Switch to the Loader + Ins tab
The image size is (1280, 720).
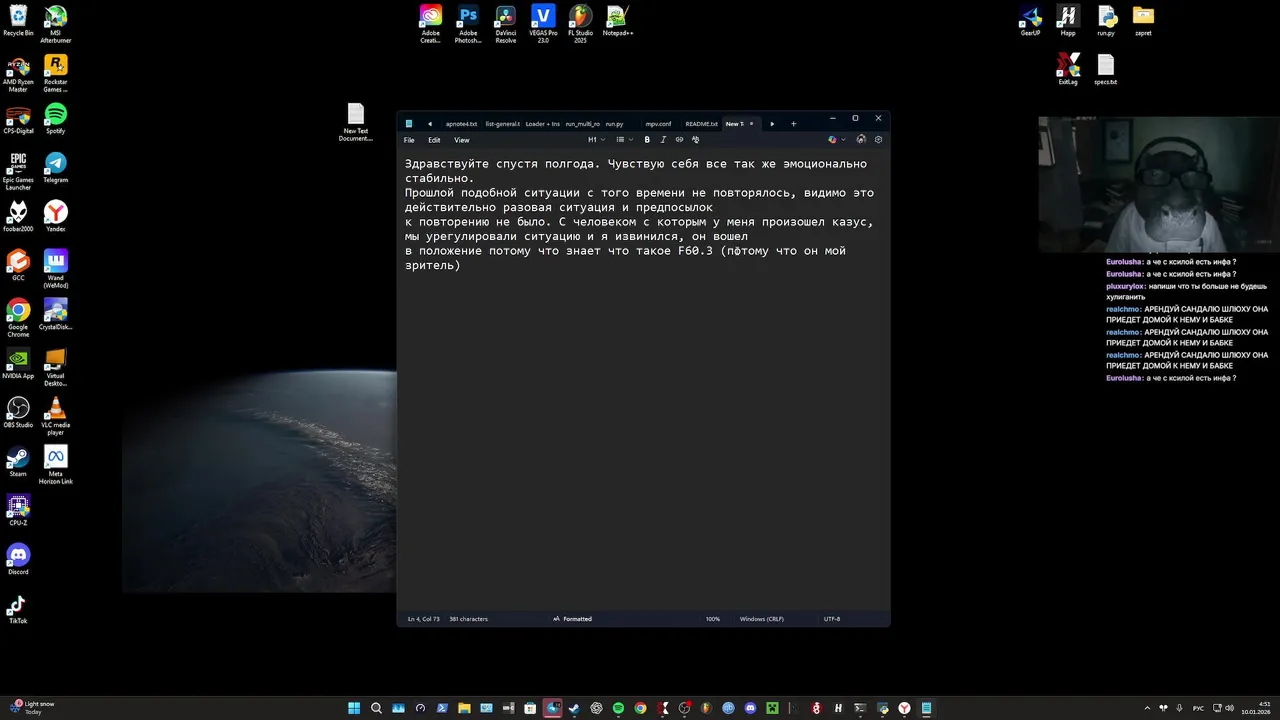tap(542, 124)
